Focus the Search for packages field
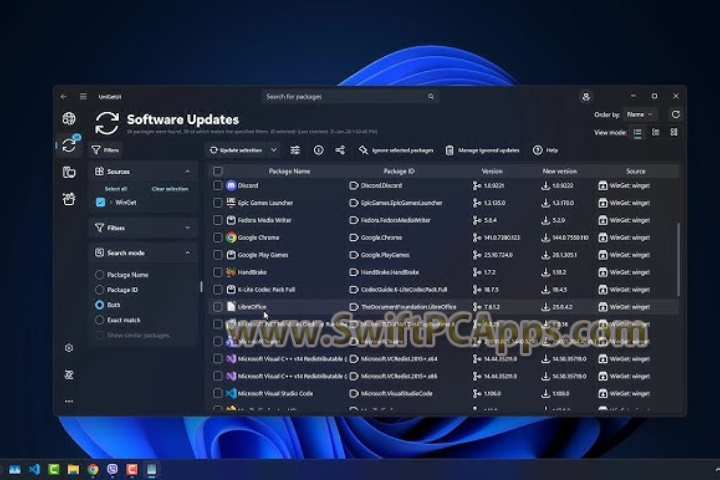Screen dimensions: 720x480 [x=350, y=96]
